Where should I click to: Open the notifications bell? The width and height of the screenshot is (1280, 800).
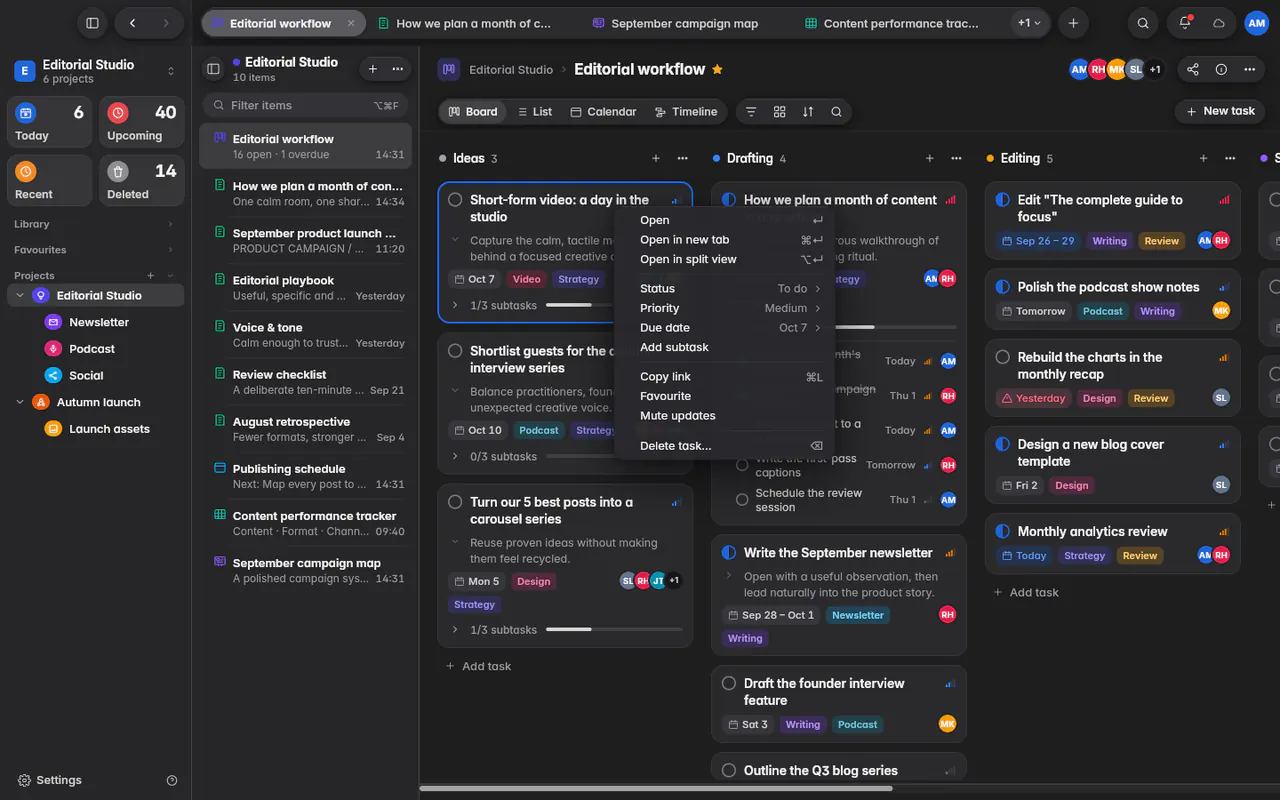[x=1185, y=23]
